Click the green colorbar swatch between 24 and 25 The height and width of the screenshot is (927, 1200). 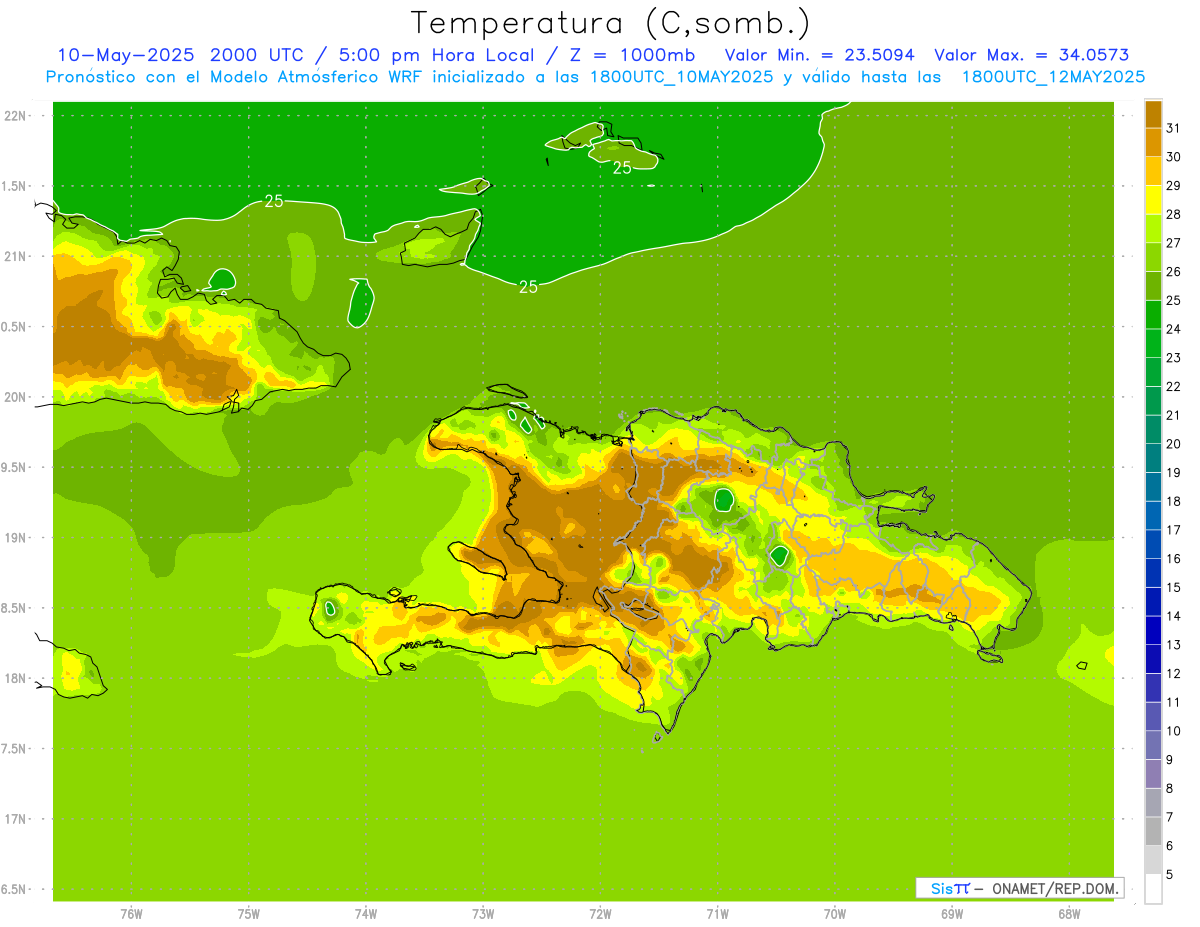[1153, 315]
